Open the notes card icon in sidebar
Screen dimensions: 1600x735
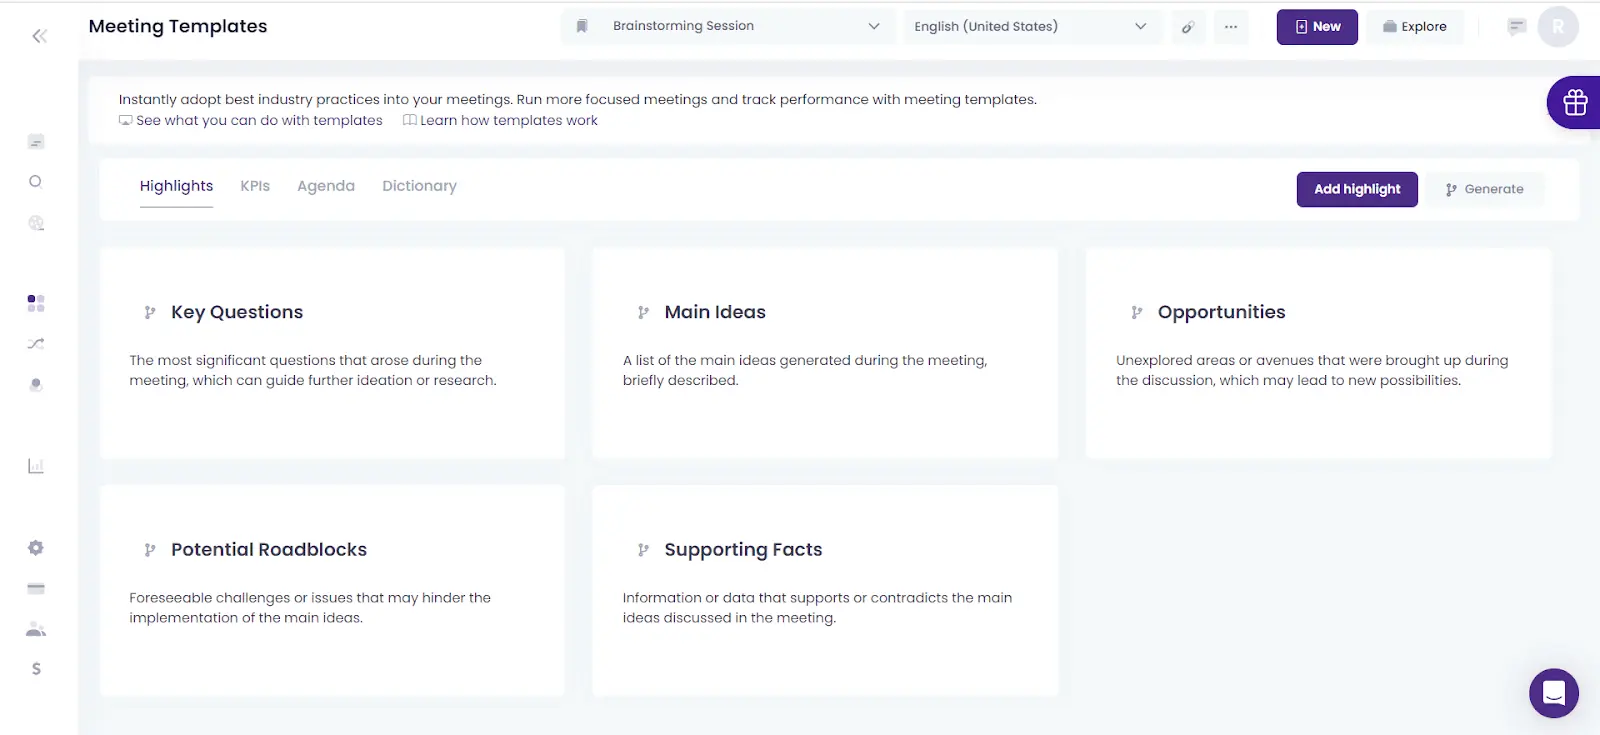[36, 142]
